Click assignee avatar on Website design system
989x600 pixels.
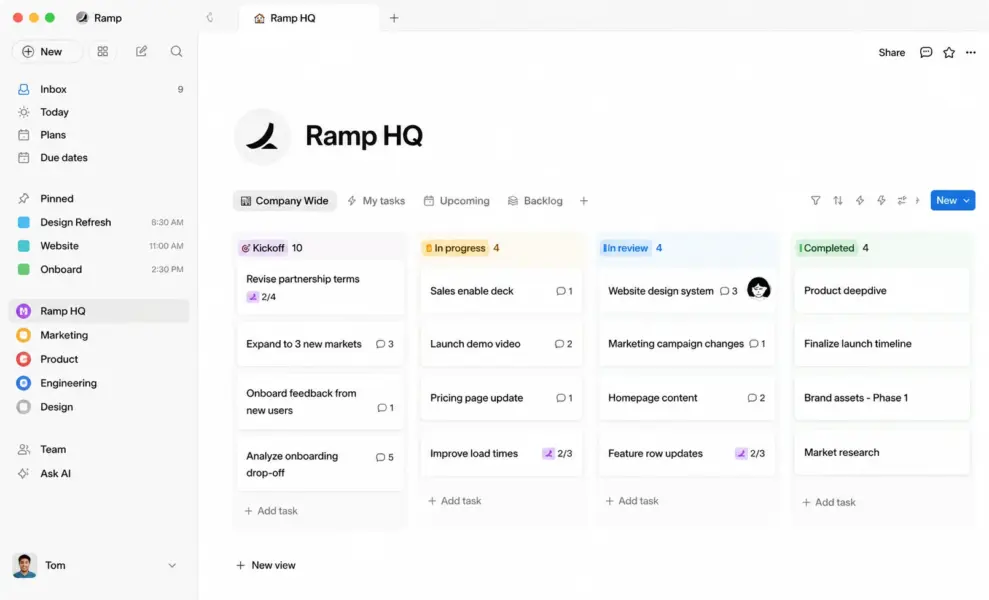coord(758,288)
